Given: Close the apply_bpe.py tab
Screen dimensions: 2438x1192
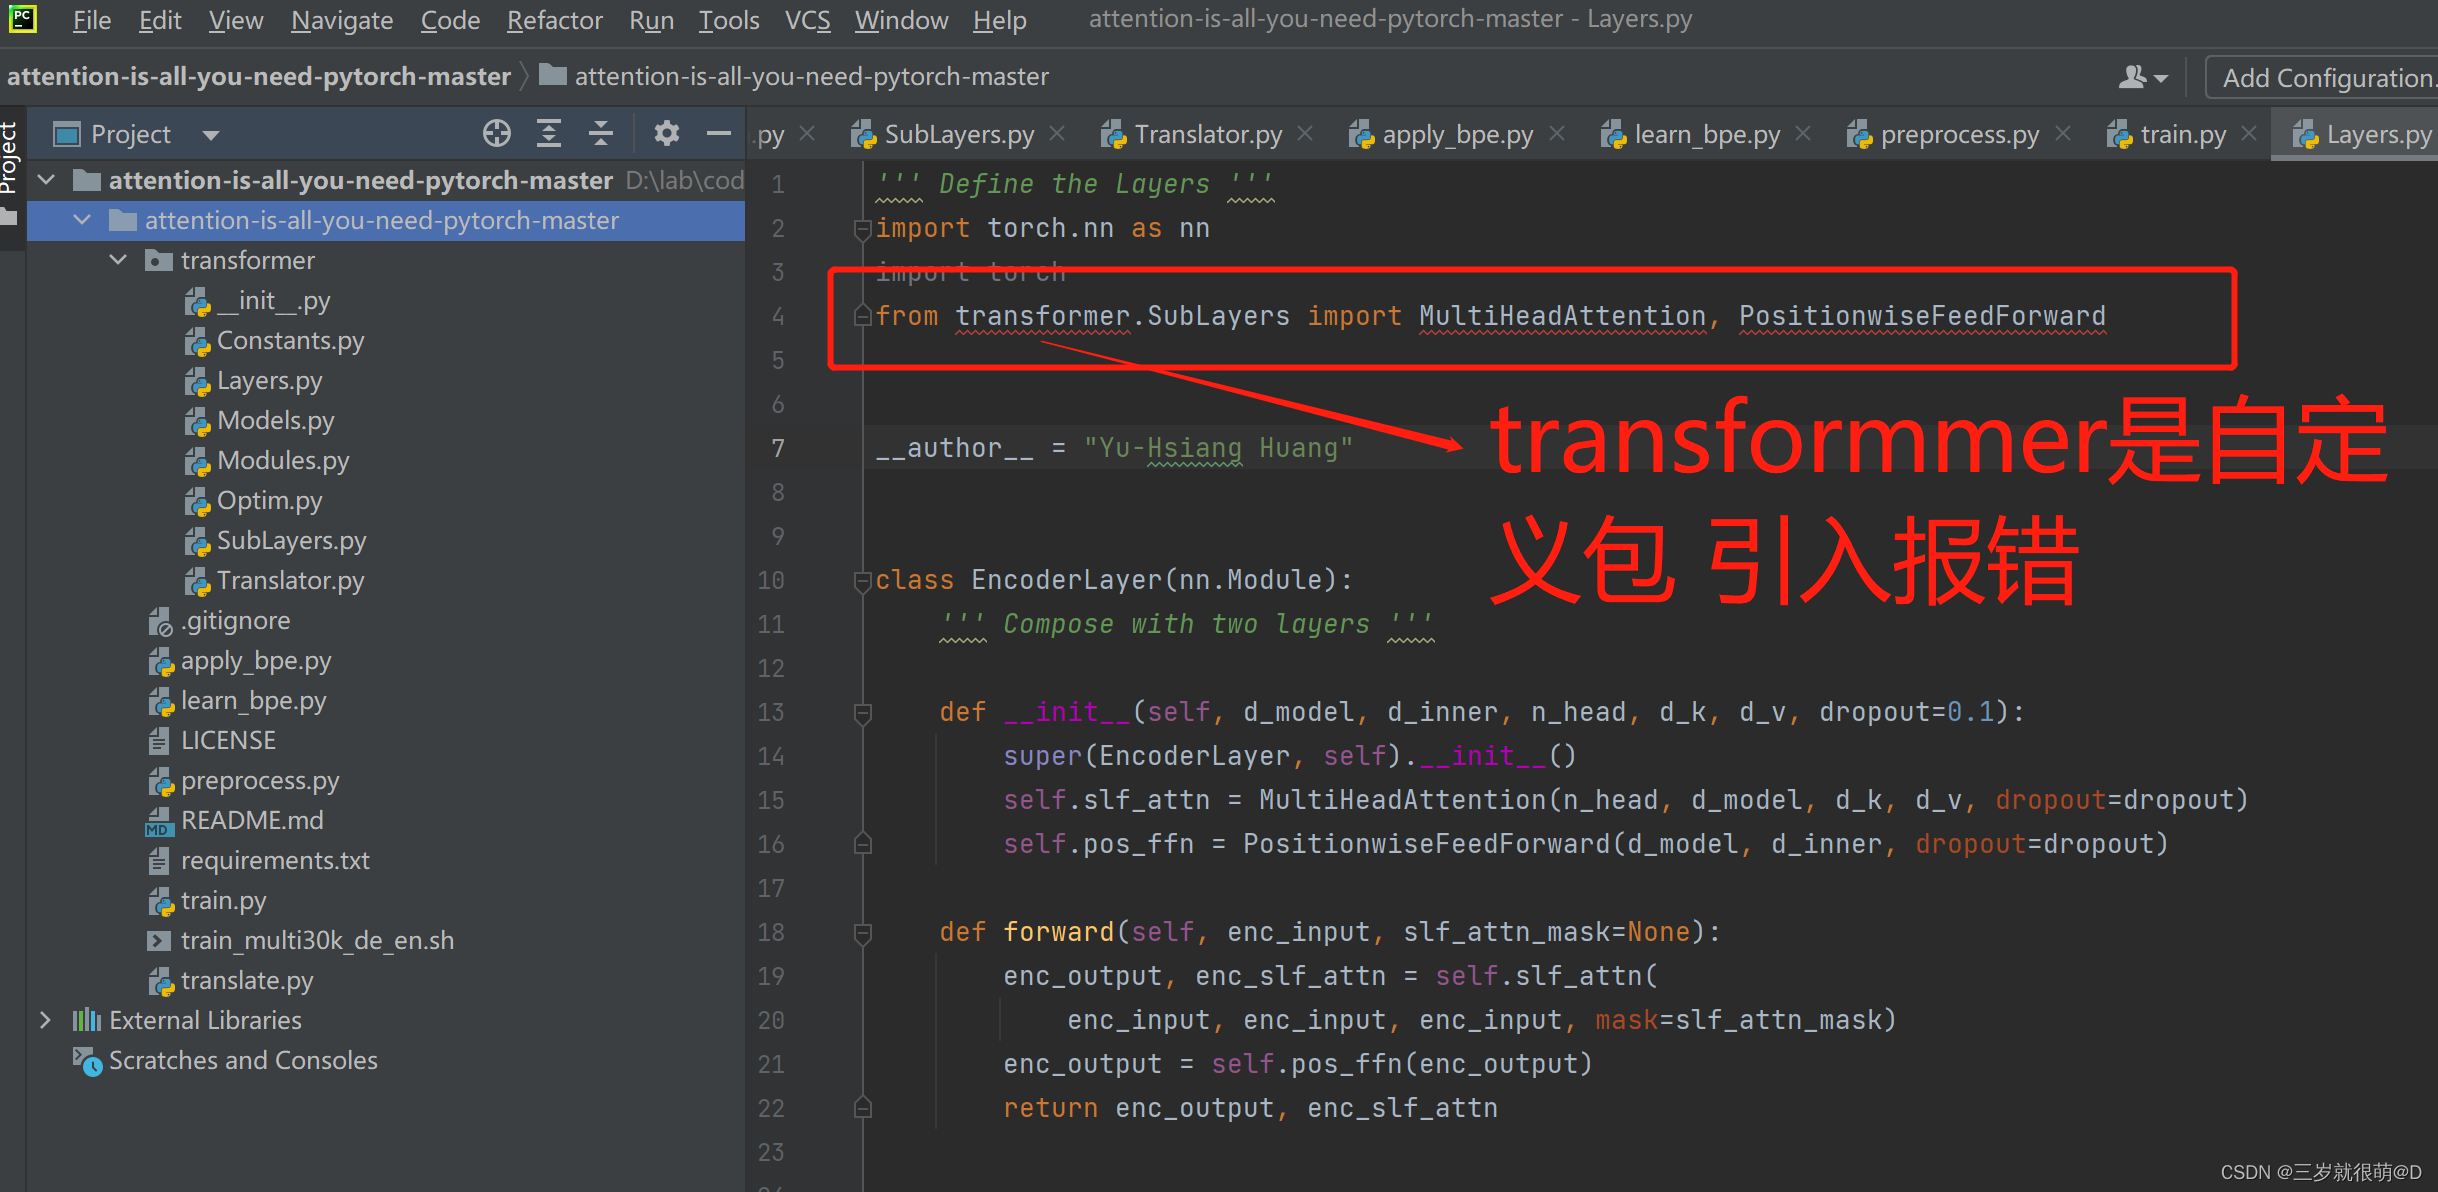Looking at the screenshot, I should coord(1557,133).
